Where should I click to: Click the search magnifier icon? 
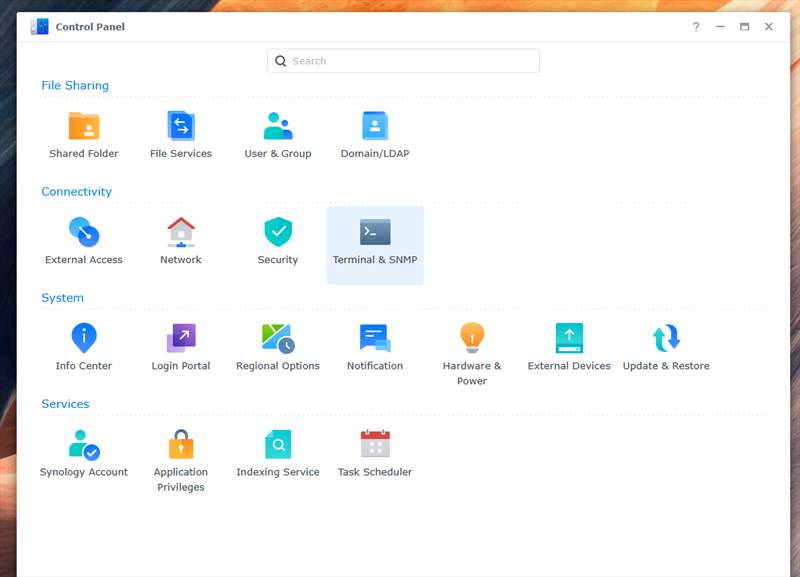(x=280, y=61)
